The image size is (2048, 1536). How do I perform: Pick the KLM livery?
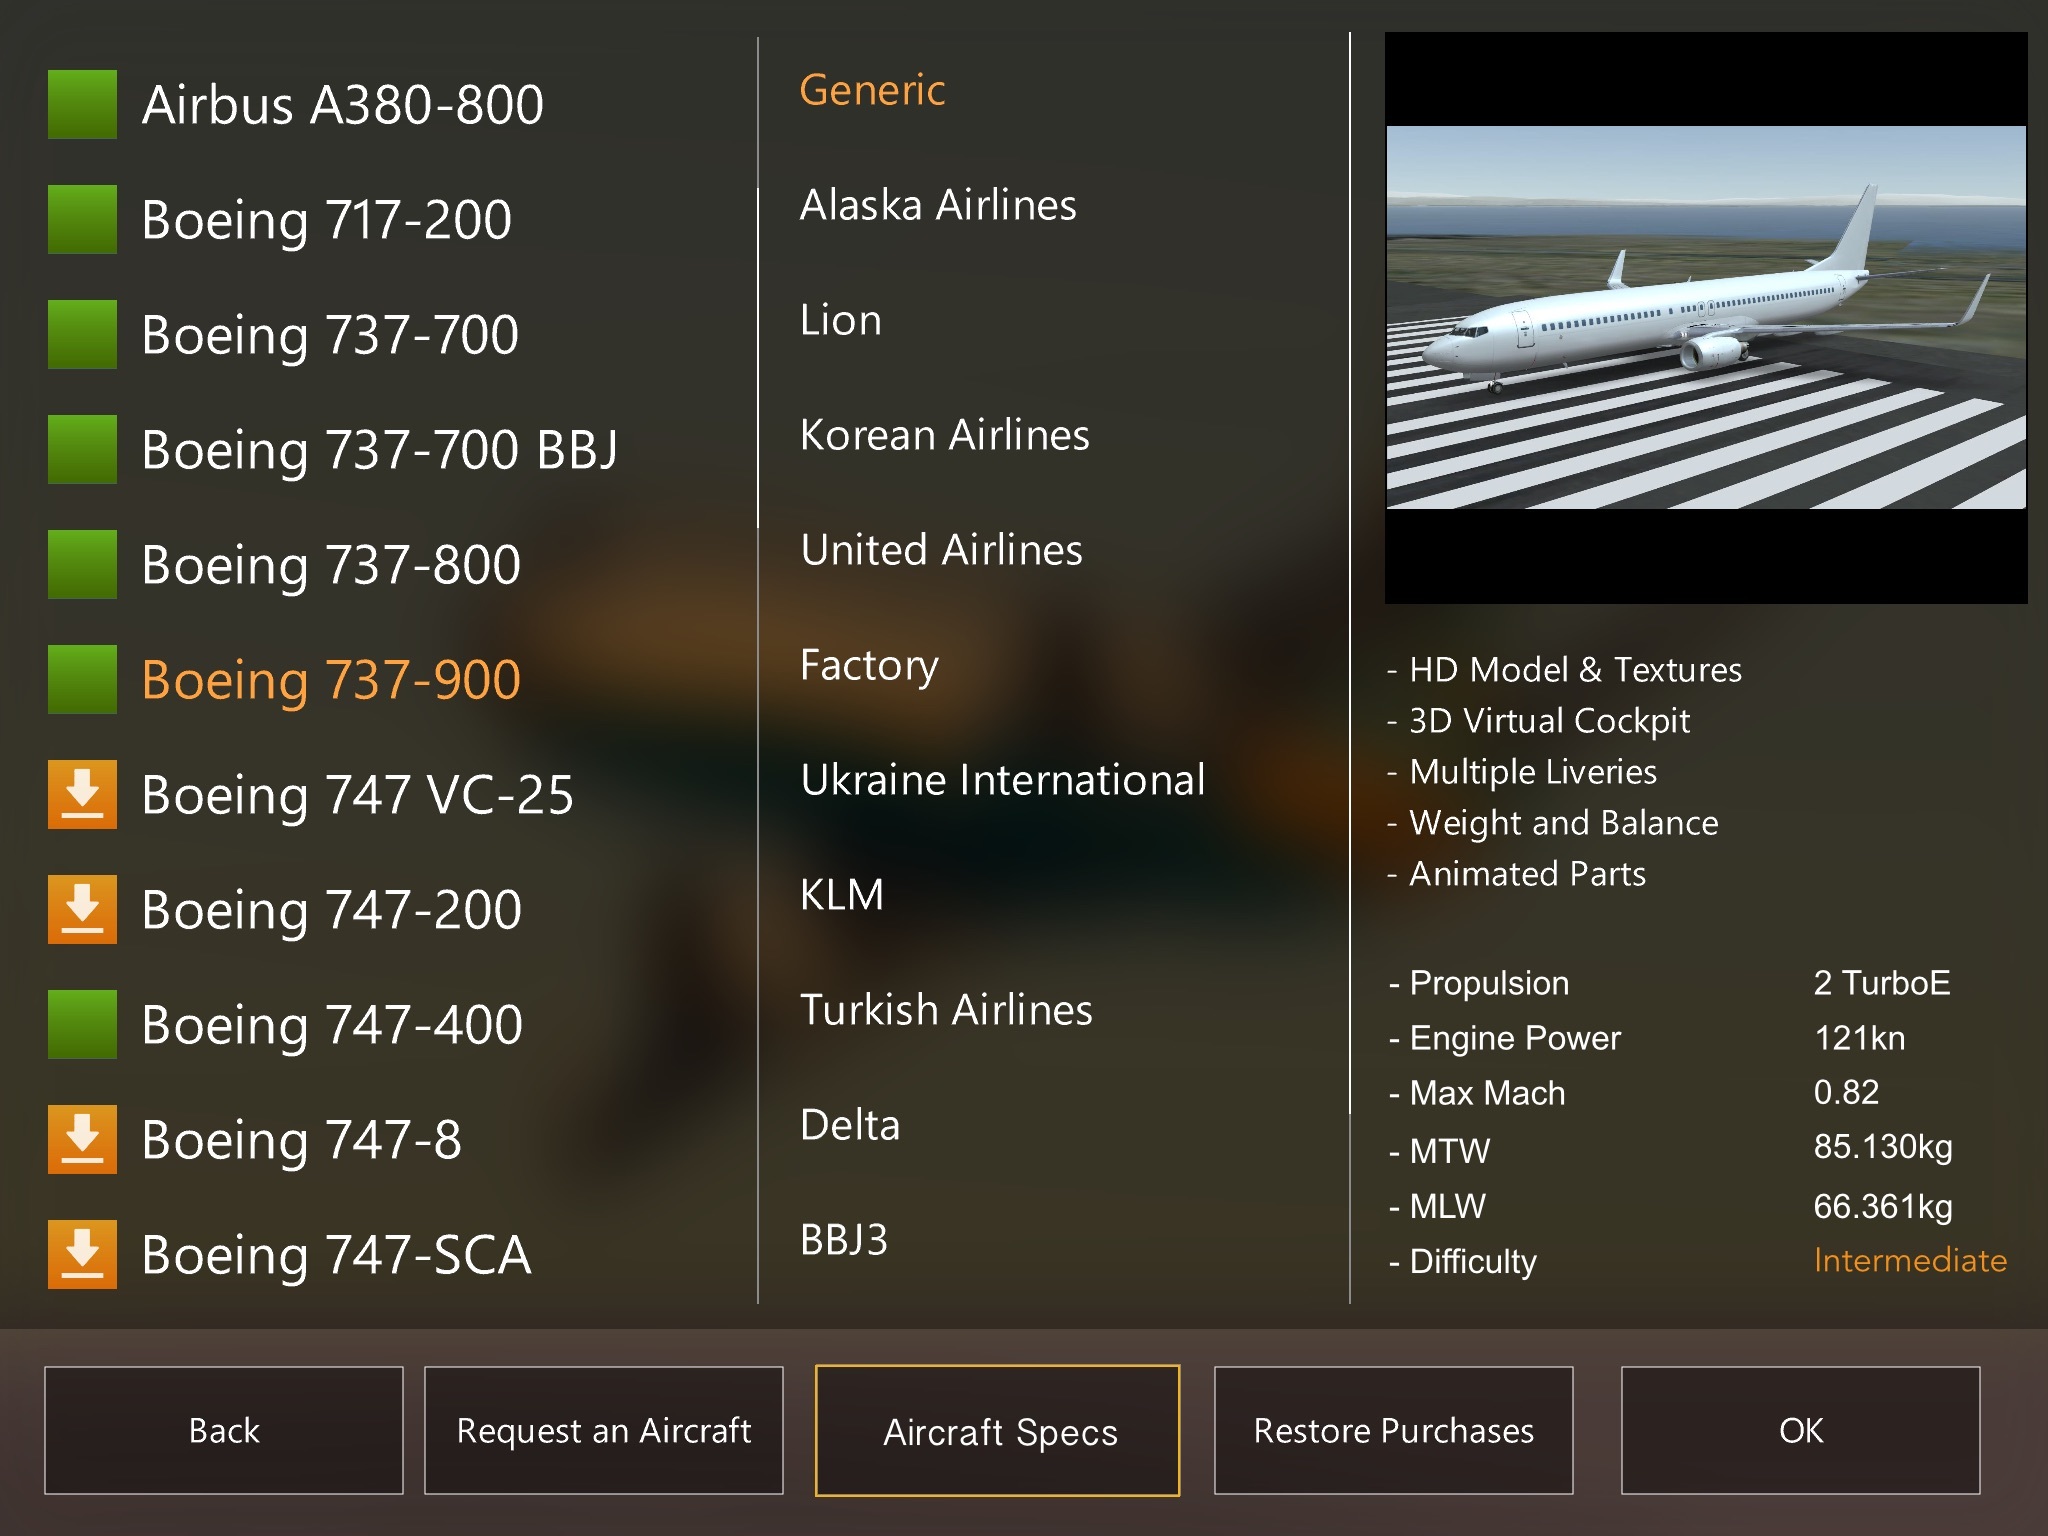[x=842, y=895]
